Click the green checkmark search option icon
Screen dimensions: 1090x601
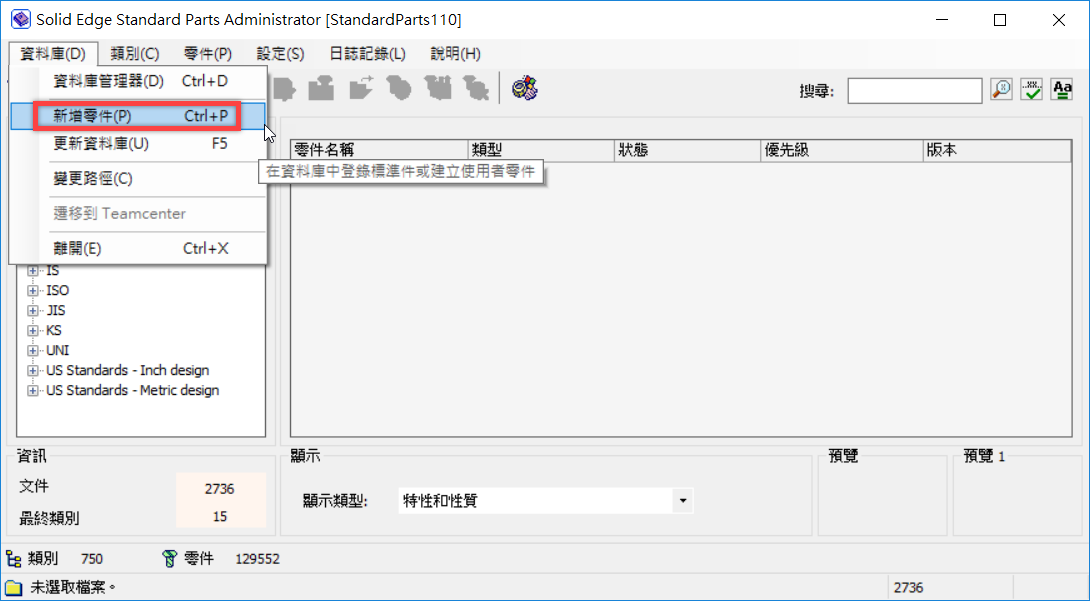[1032, 89]
